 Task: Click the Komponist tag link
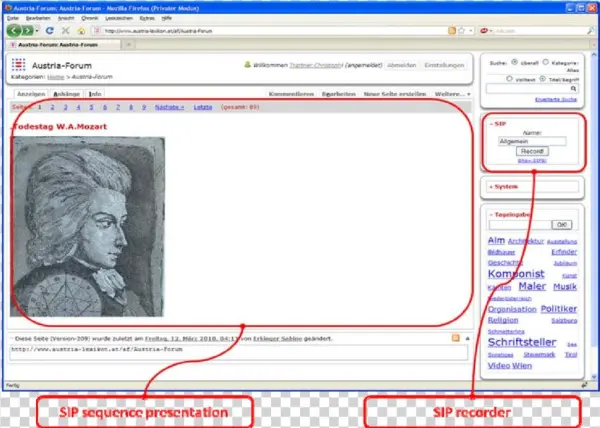(516, 274)
